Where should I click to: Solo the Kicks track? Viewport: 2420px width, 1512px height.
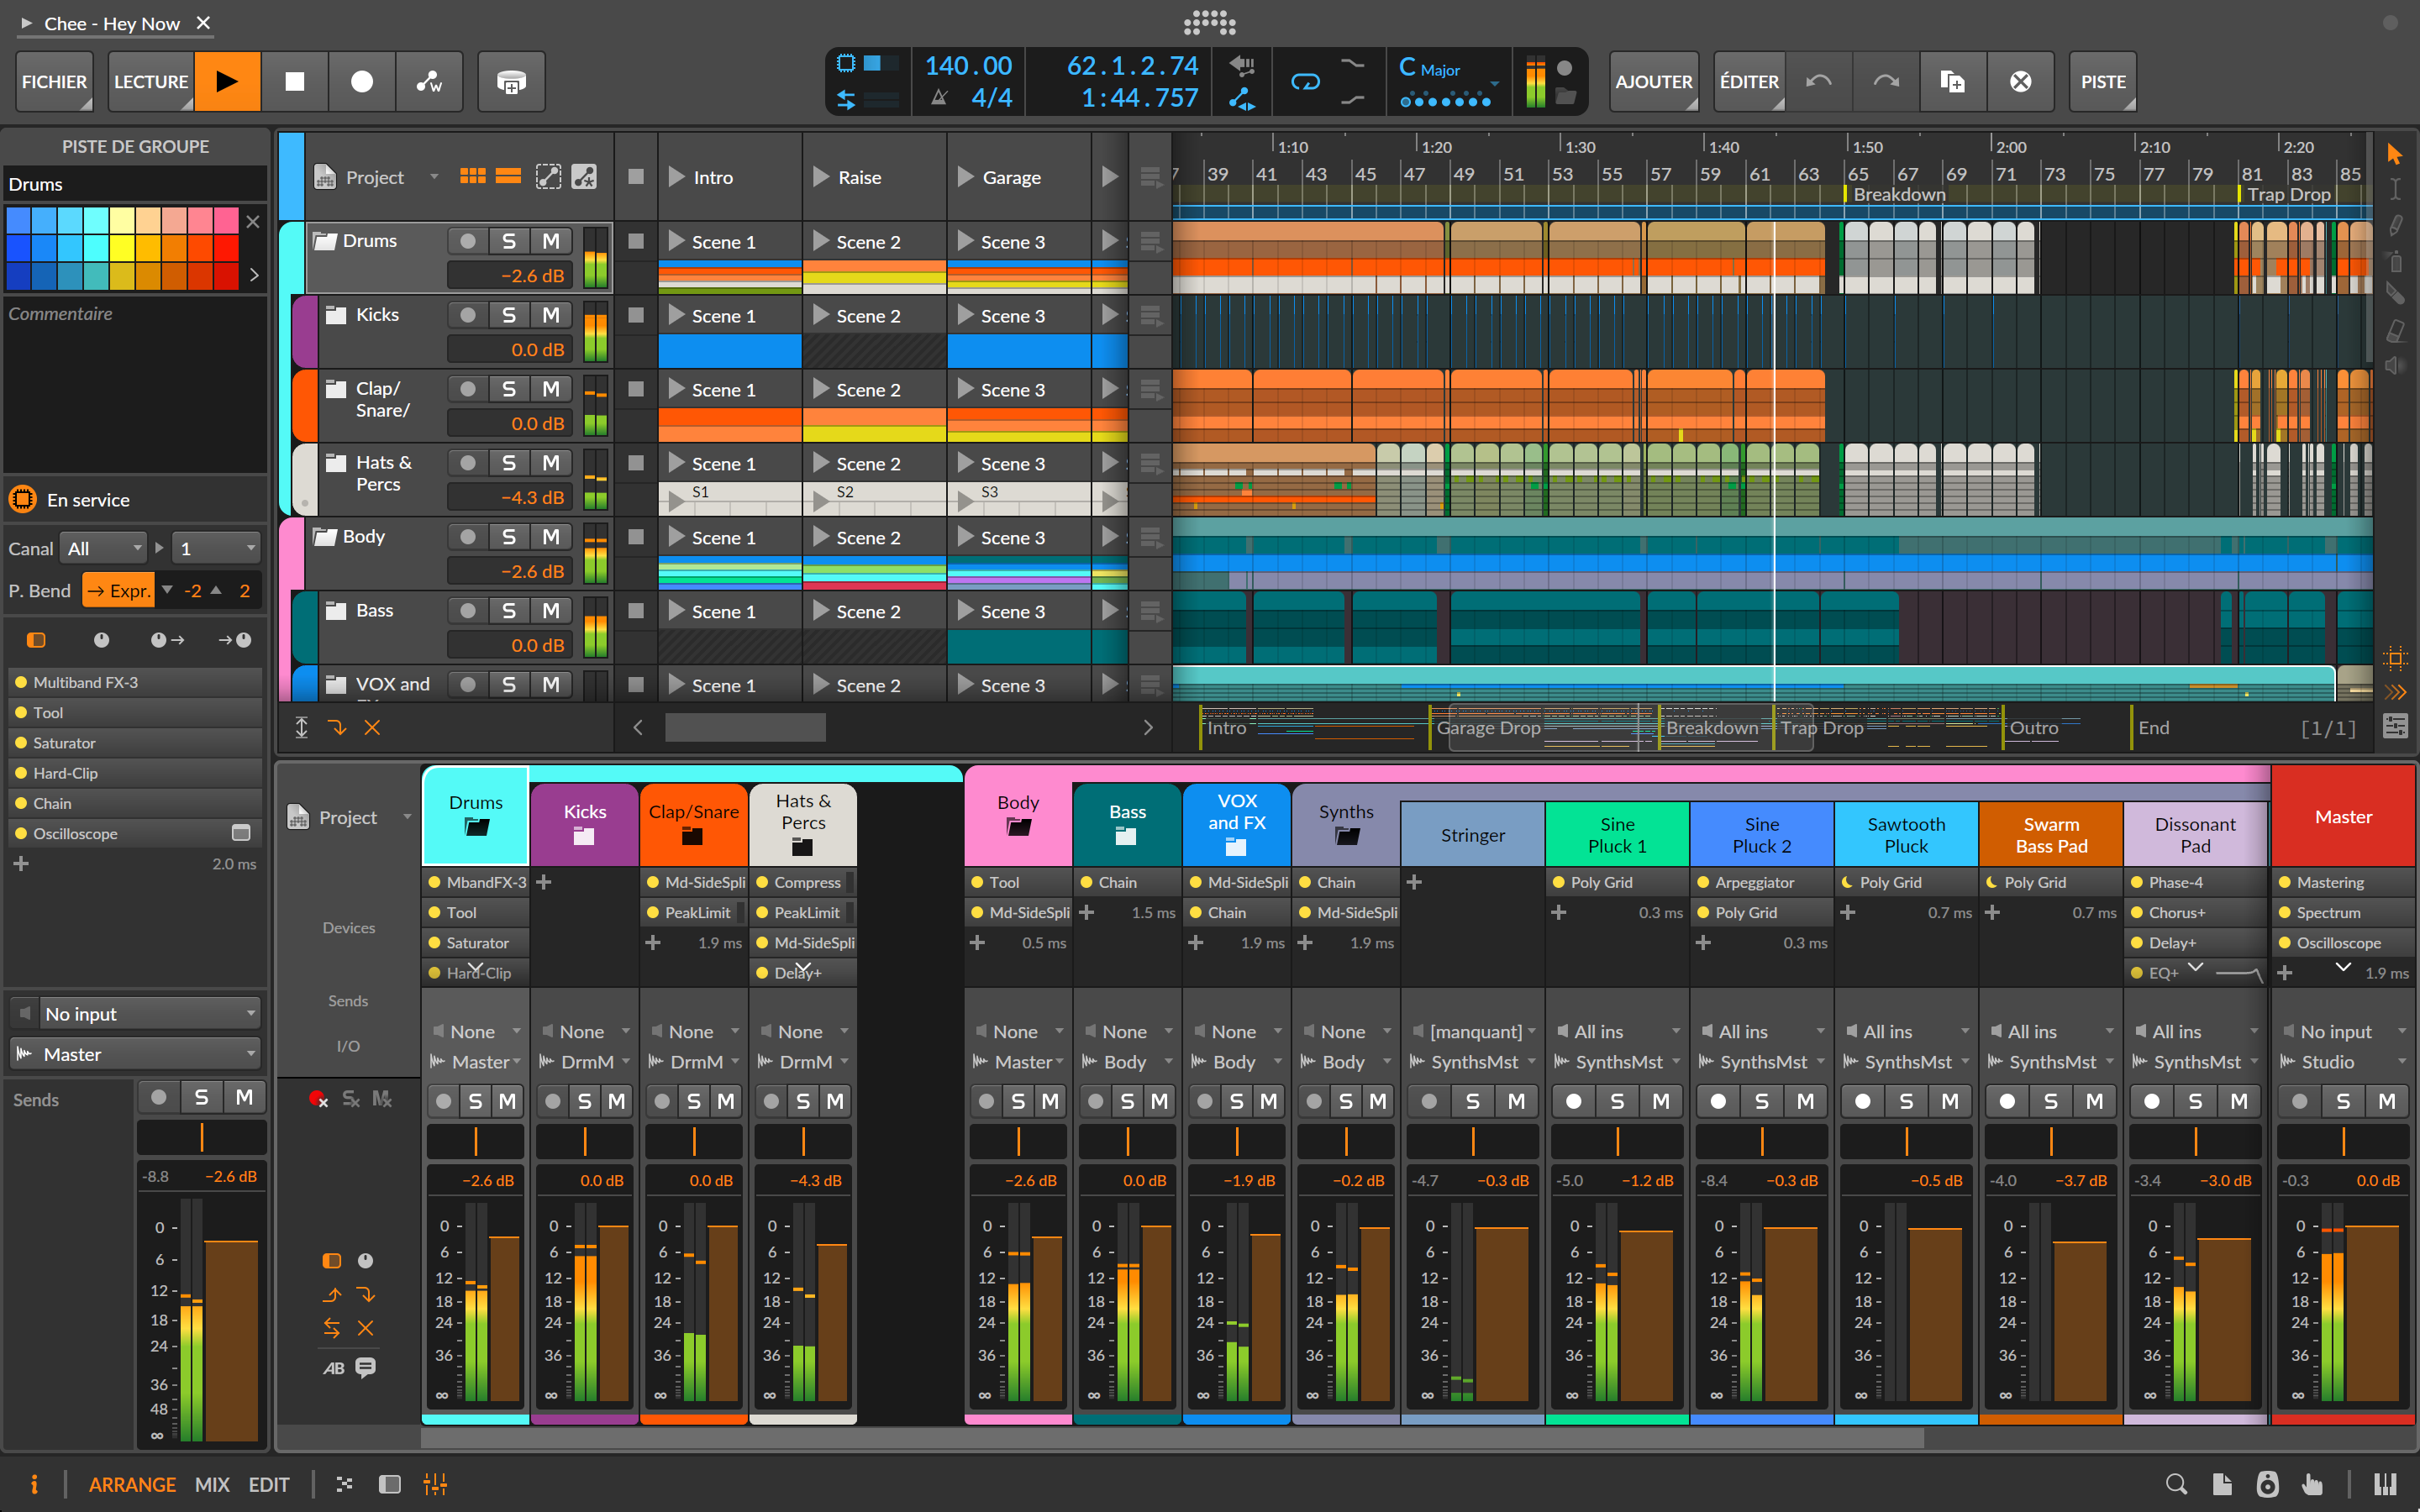[x=509, y=314]
